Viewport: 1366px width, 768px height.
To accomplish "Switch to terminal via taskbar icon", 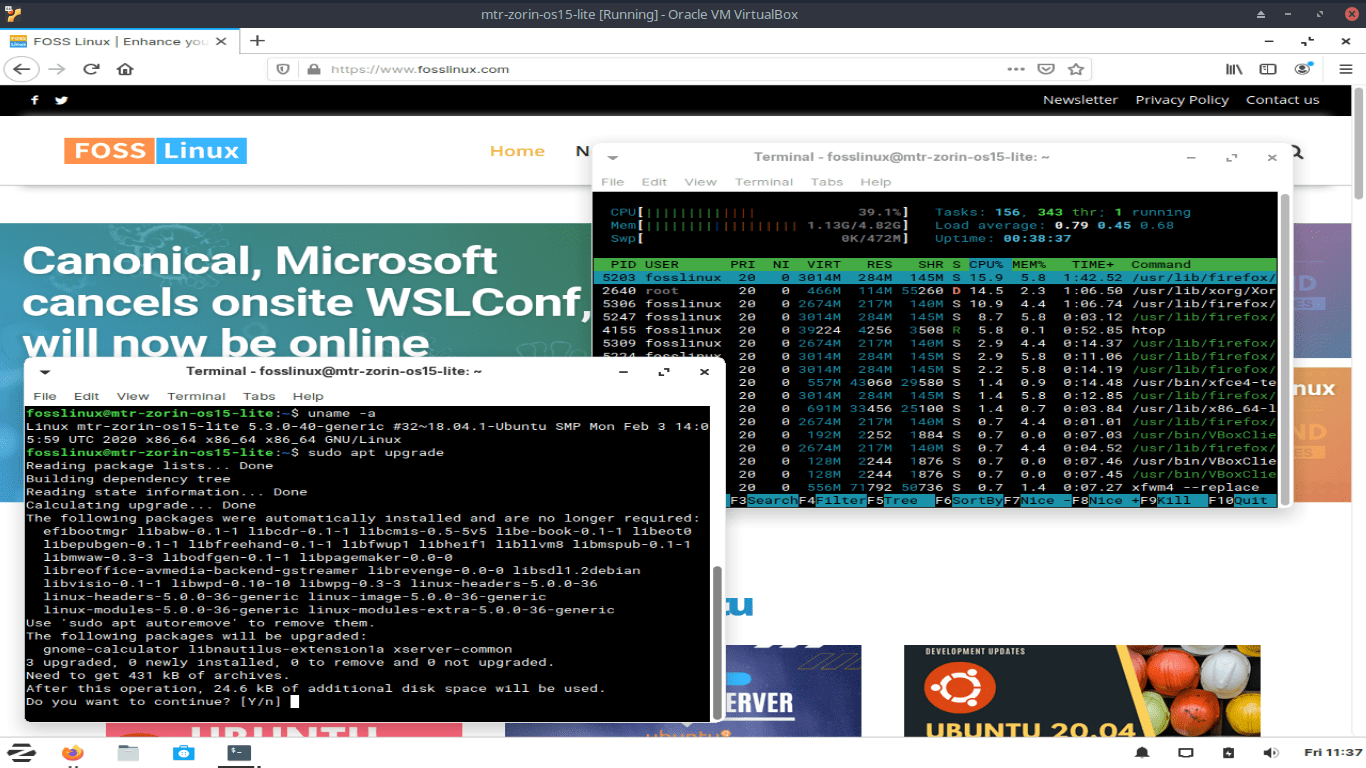I will 239,753.
